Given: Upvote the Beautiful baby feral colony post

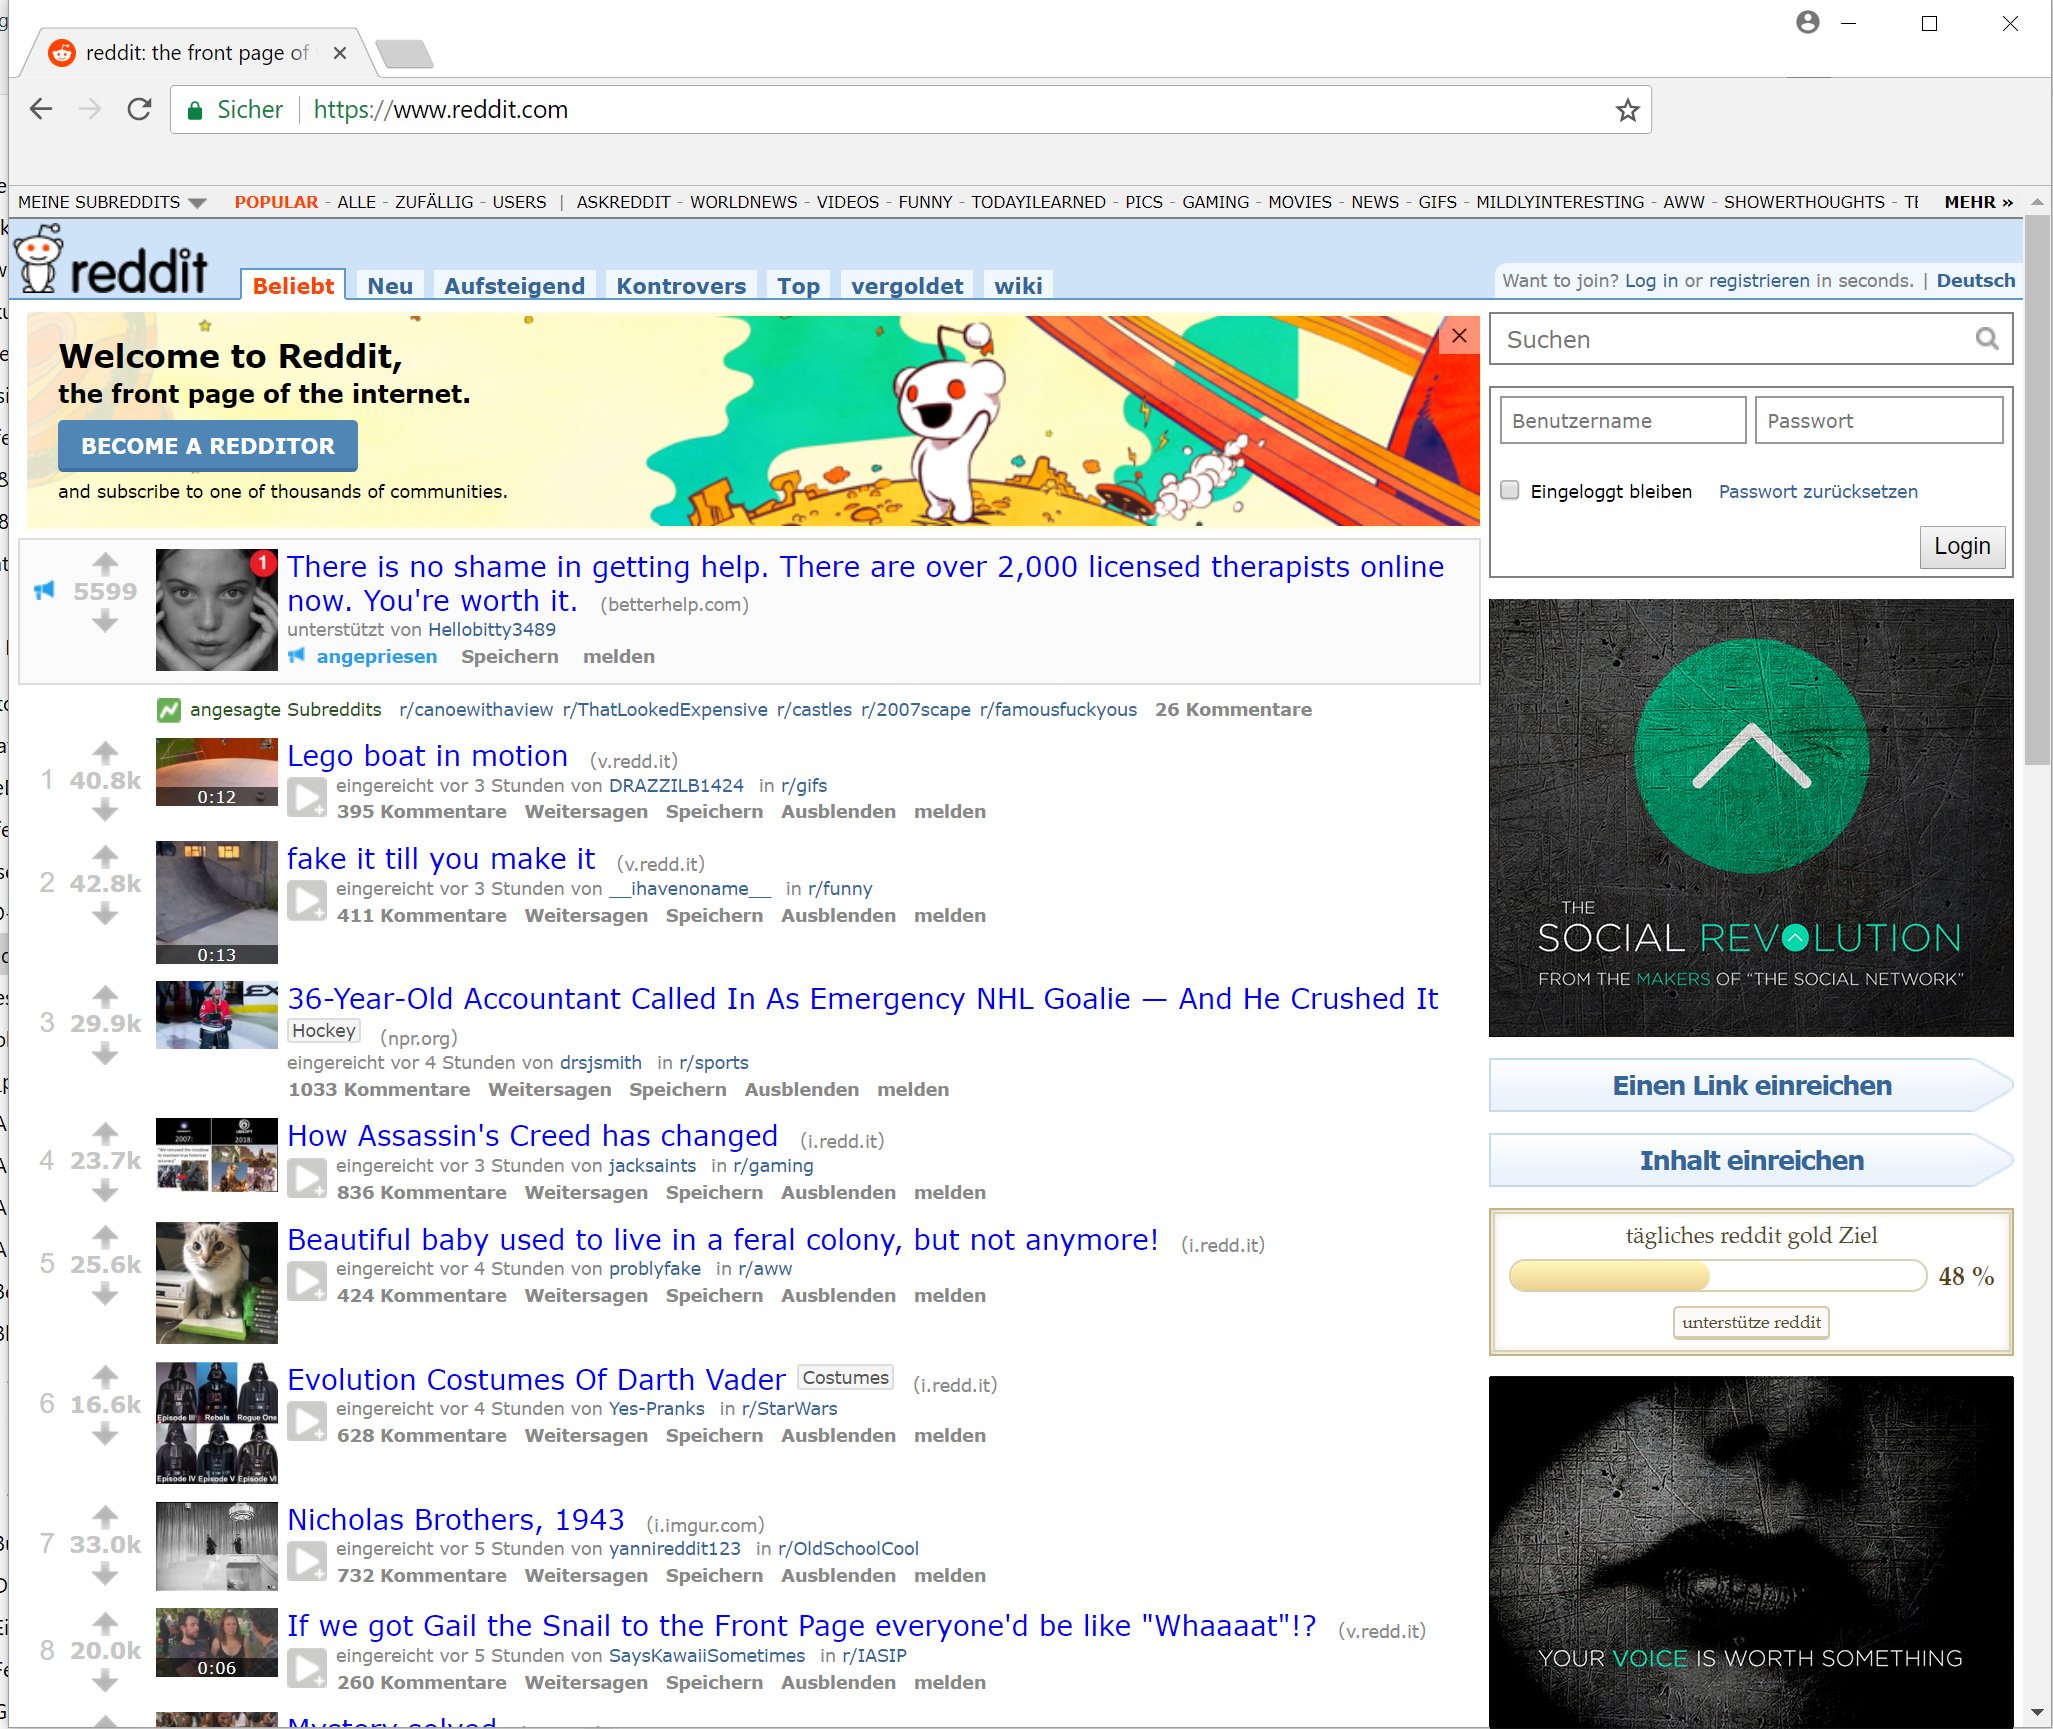Looking at the screenshot, I should (x=105, y=1237).
